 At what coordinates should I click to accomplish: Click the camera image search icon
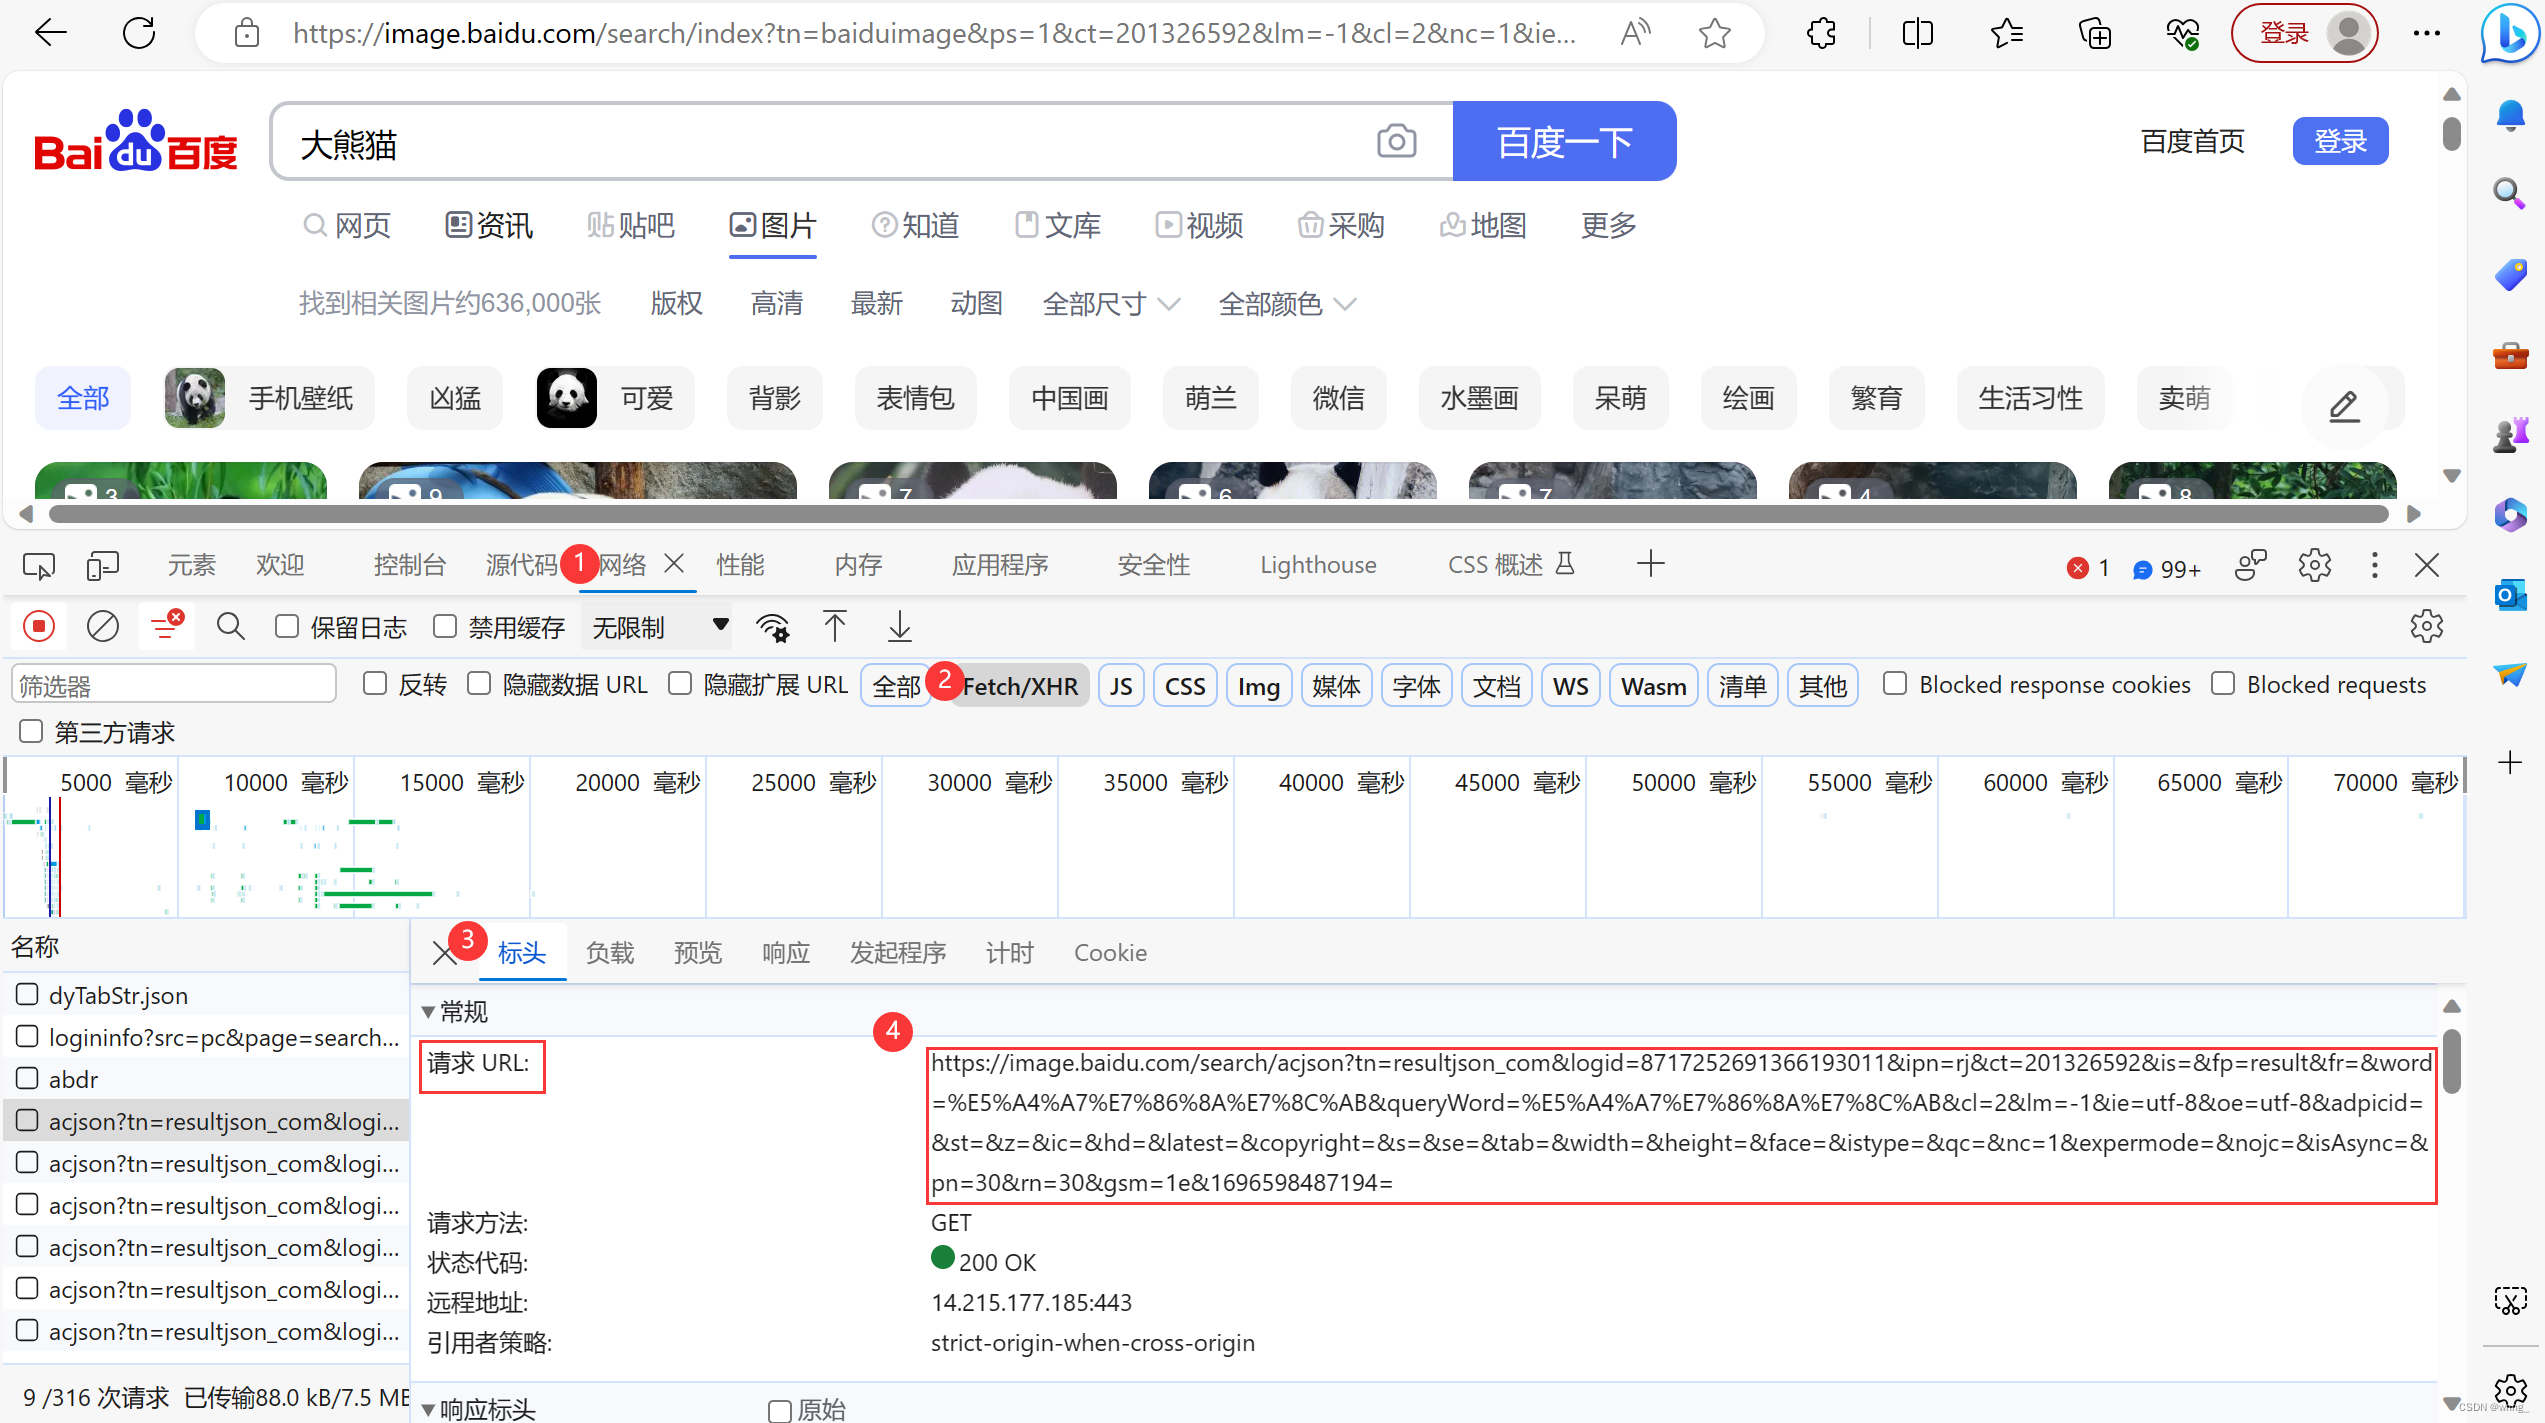pyautogui.click(x=1396, y=141)
